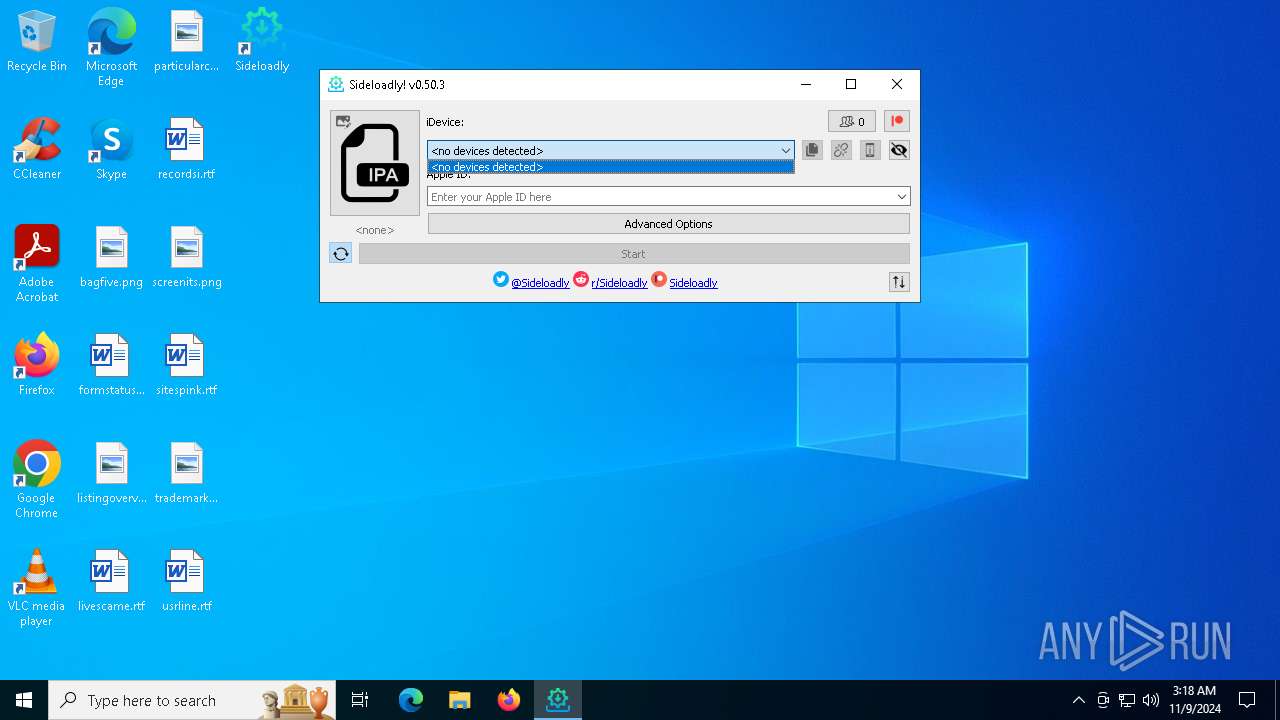Click the Start button
Screen dimensions: 1280x720
coord(634,254)
